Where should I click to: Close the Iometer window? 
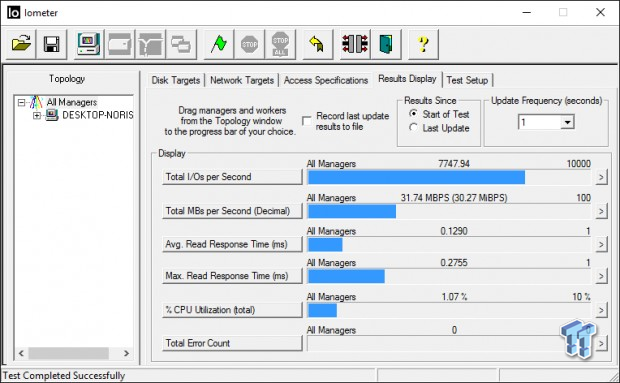tap(600, 12)
